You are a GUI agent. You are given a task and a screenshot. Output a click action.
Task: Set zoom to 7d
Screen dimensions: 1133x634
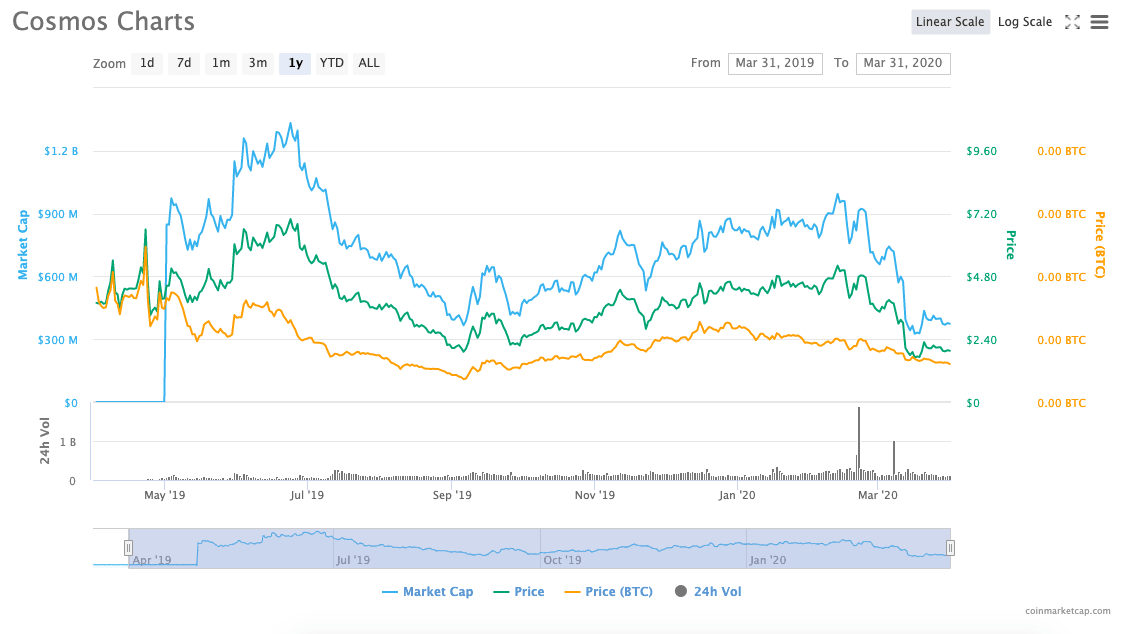(184, 63)
